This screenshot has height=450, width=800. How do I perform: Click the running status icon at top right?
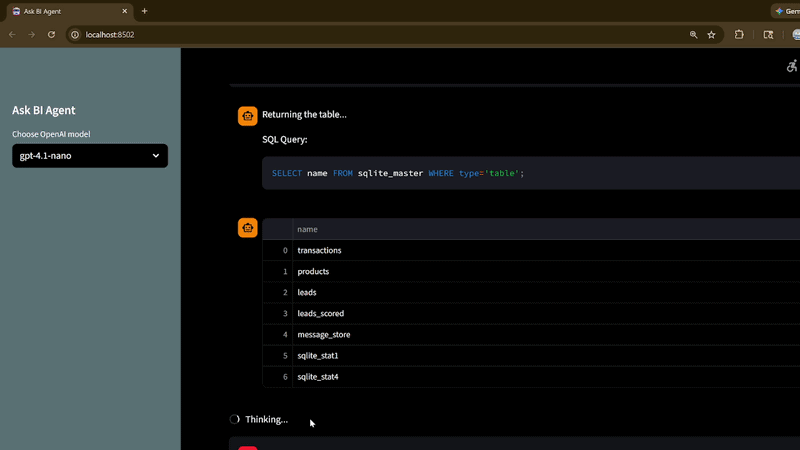pos(791,66)
